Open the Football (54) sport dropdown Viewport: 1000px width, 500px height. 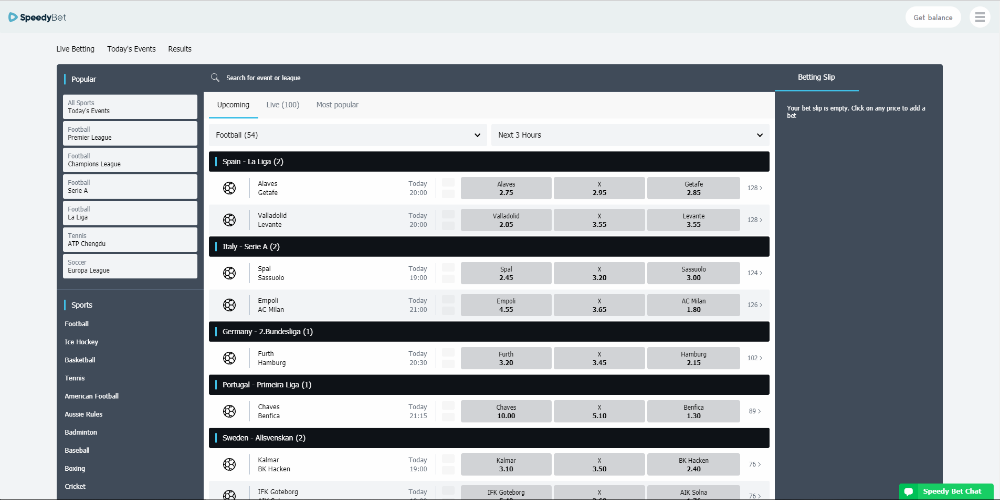[x=348, y=135]
